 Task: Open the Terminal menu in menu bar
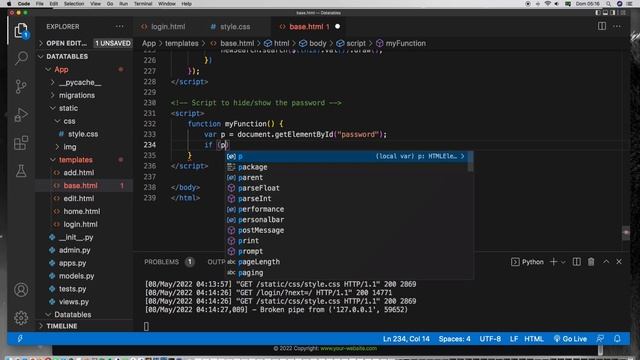pos(143,4)
